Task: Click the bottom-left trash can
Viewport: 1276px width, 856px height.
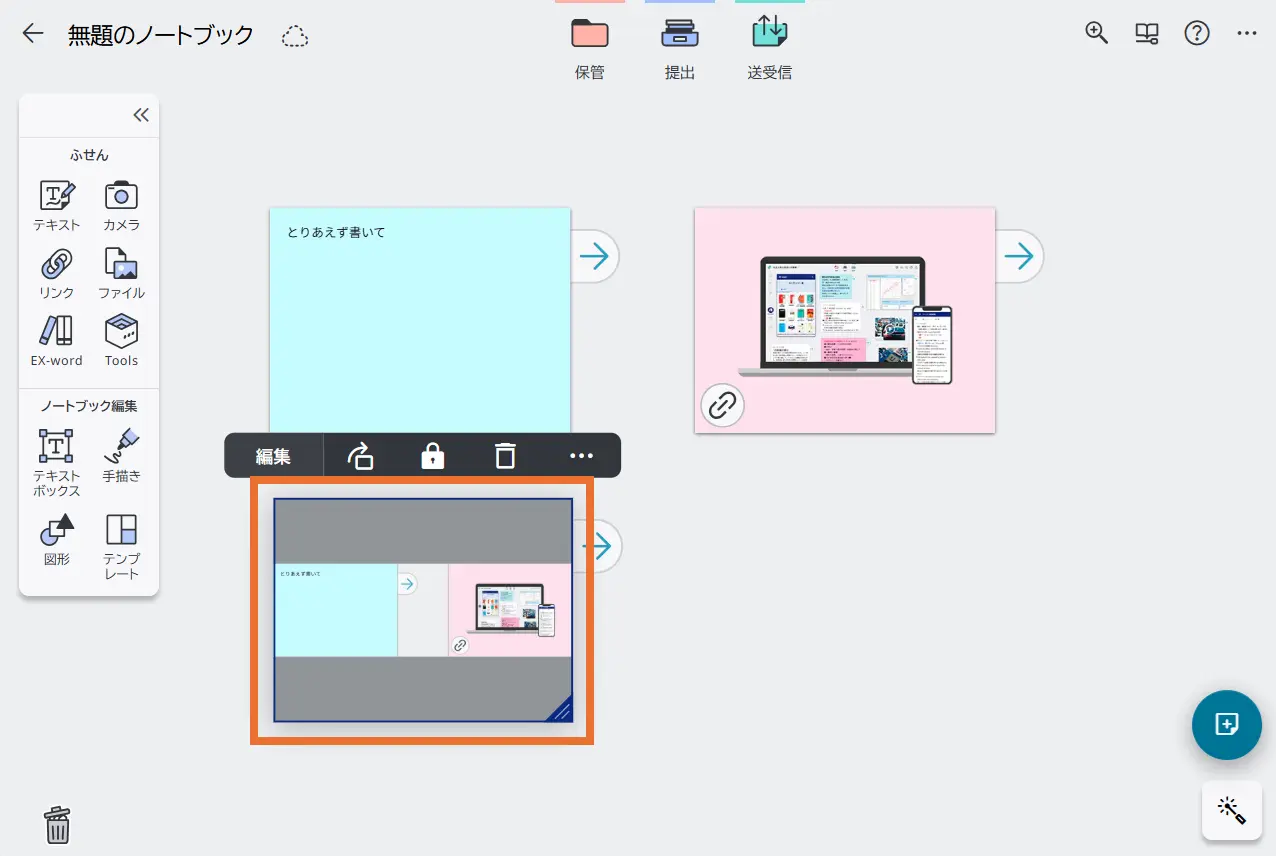Action: [x=58, y=825]
